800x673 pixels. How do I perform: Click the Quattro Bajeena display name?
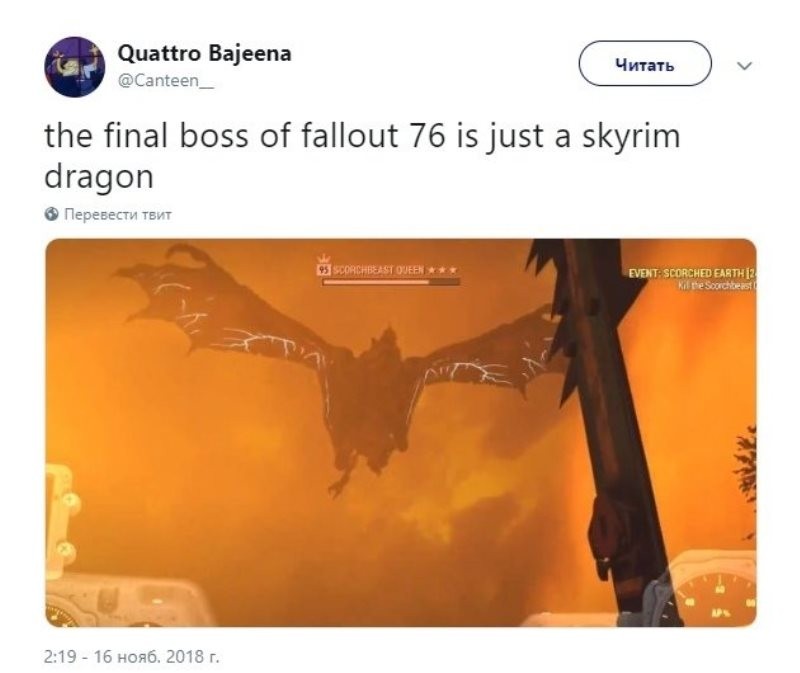[205, 53]
